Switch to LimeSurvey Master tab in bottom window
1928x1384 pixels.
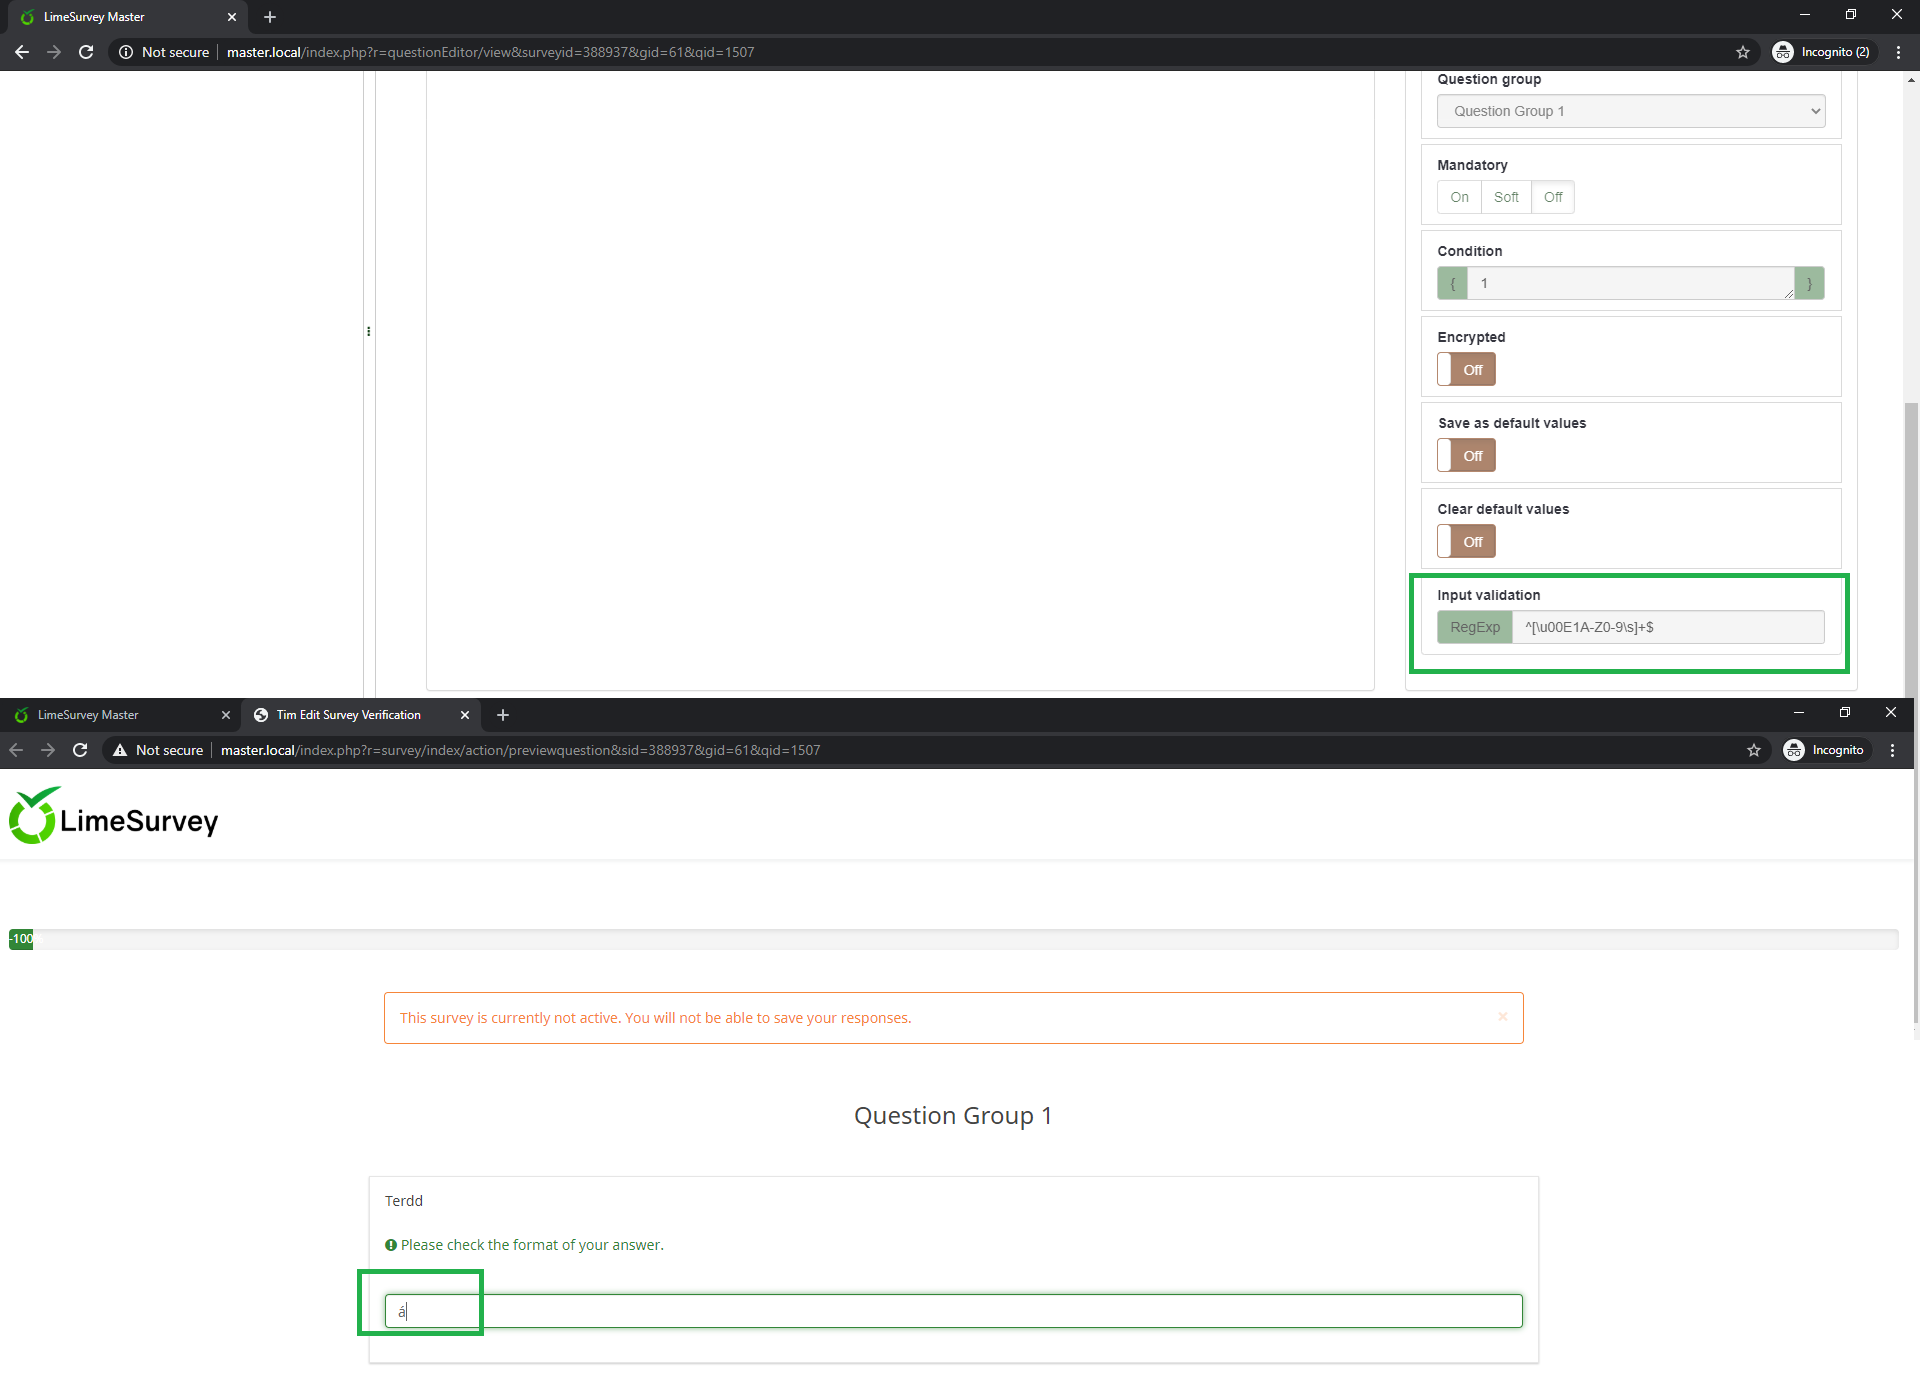click(x=88, y=715)
